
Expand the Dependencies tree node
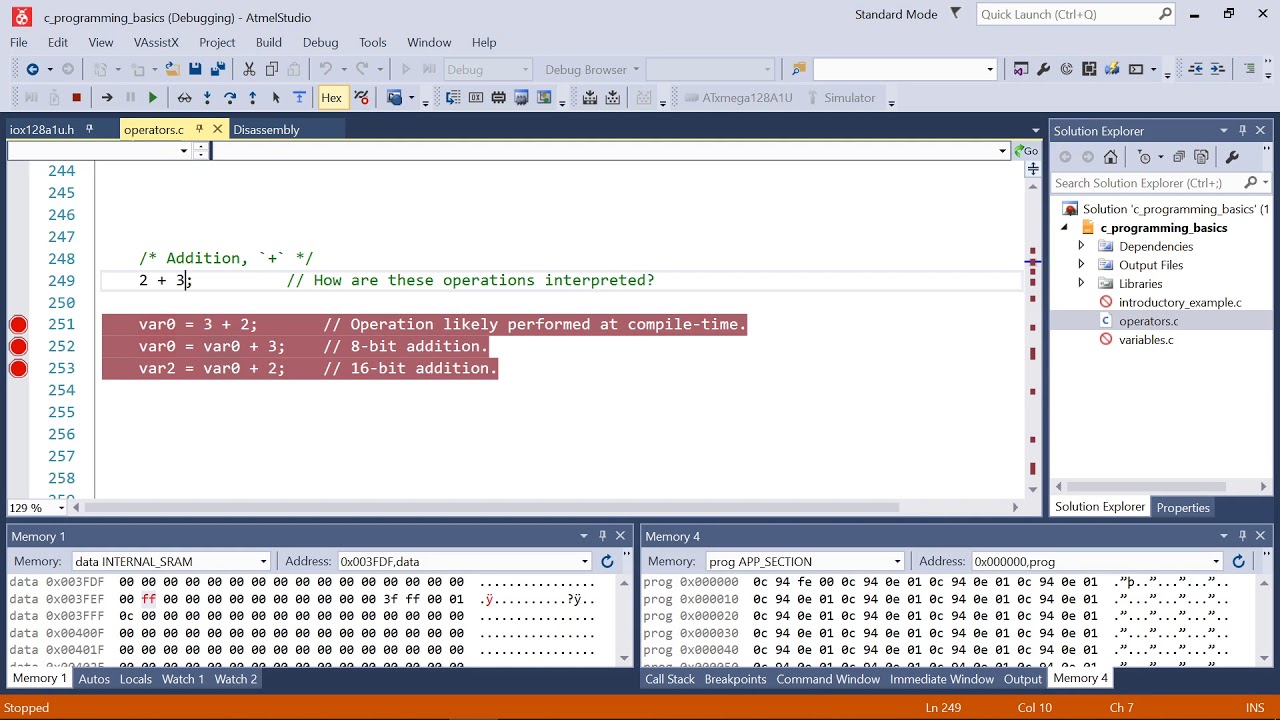[1081, 246]
